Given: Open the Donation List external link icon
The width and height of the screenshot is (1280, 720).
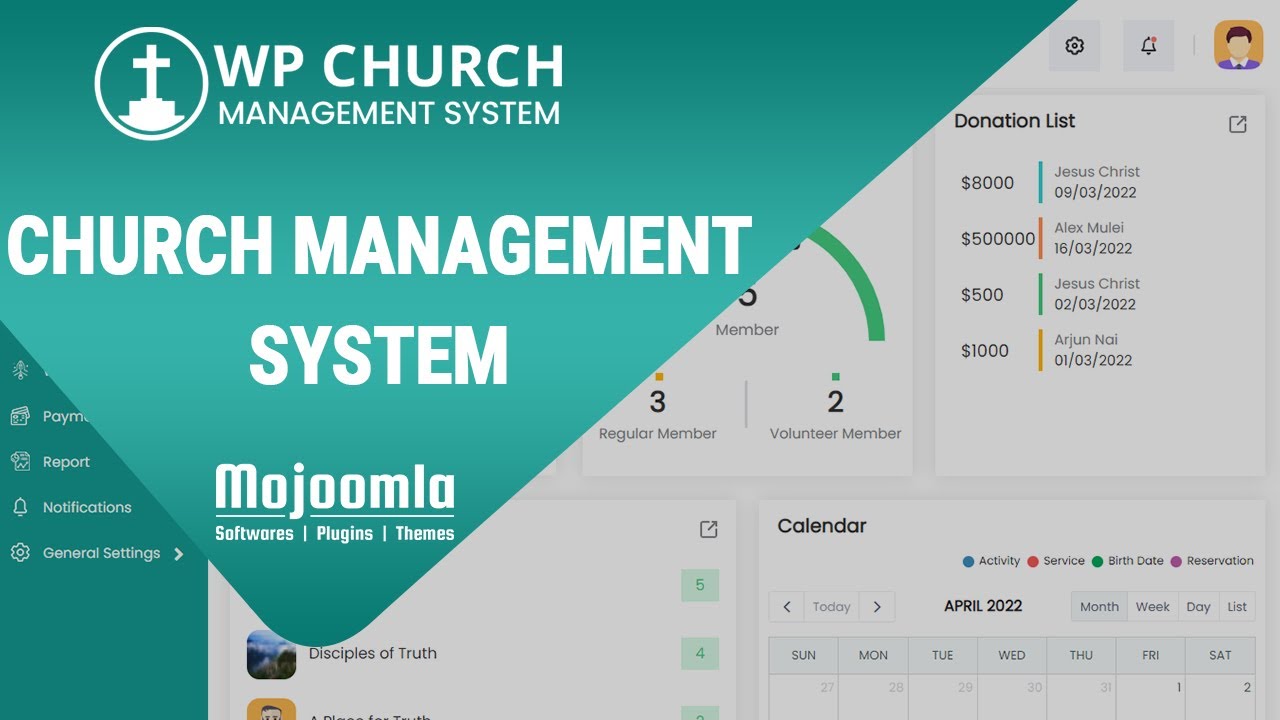Looking at the screenshot, I should (x=1238, y=124).
